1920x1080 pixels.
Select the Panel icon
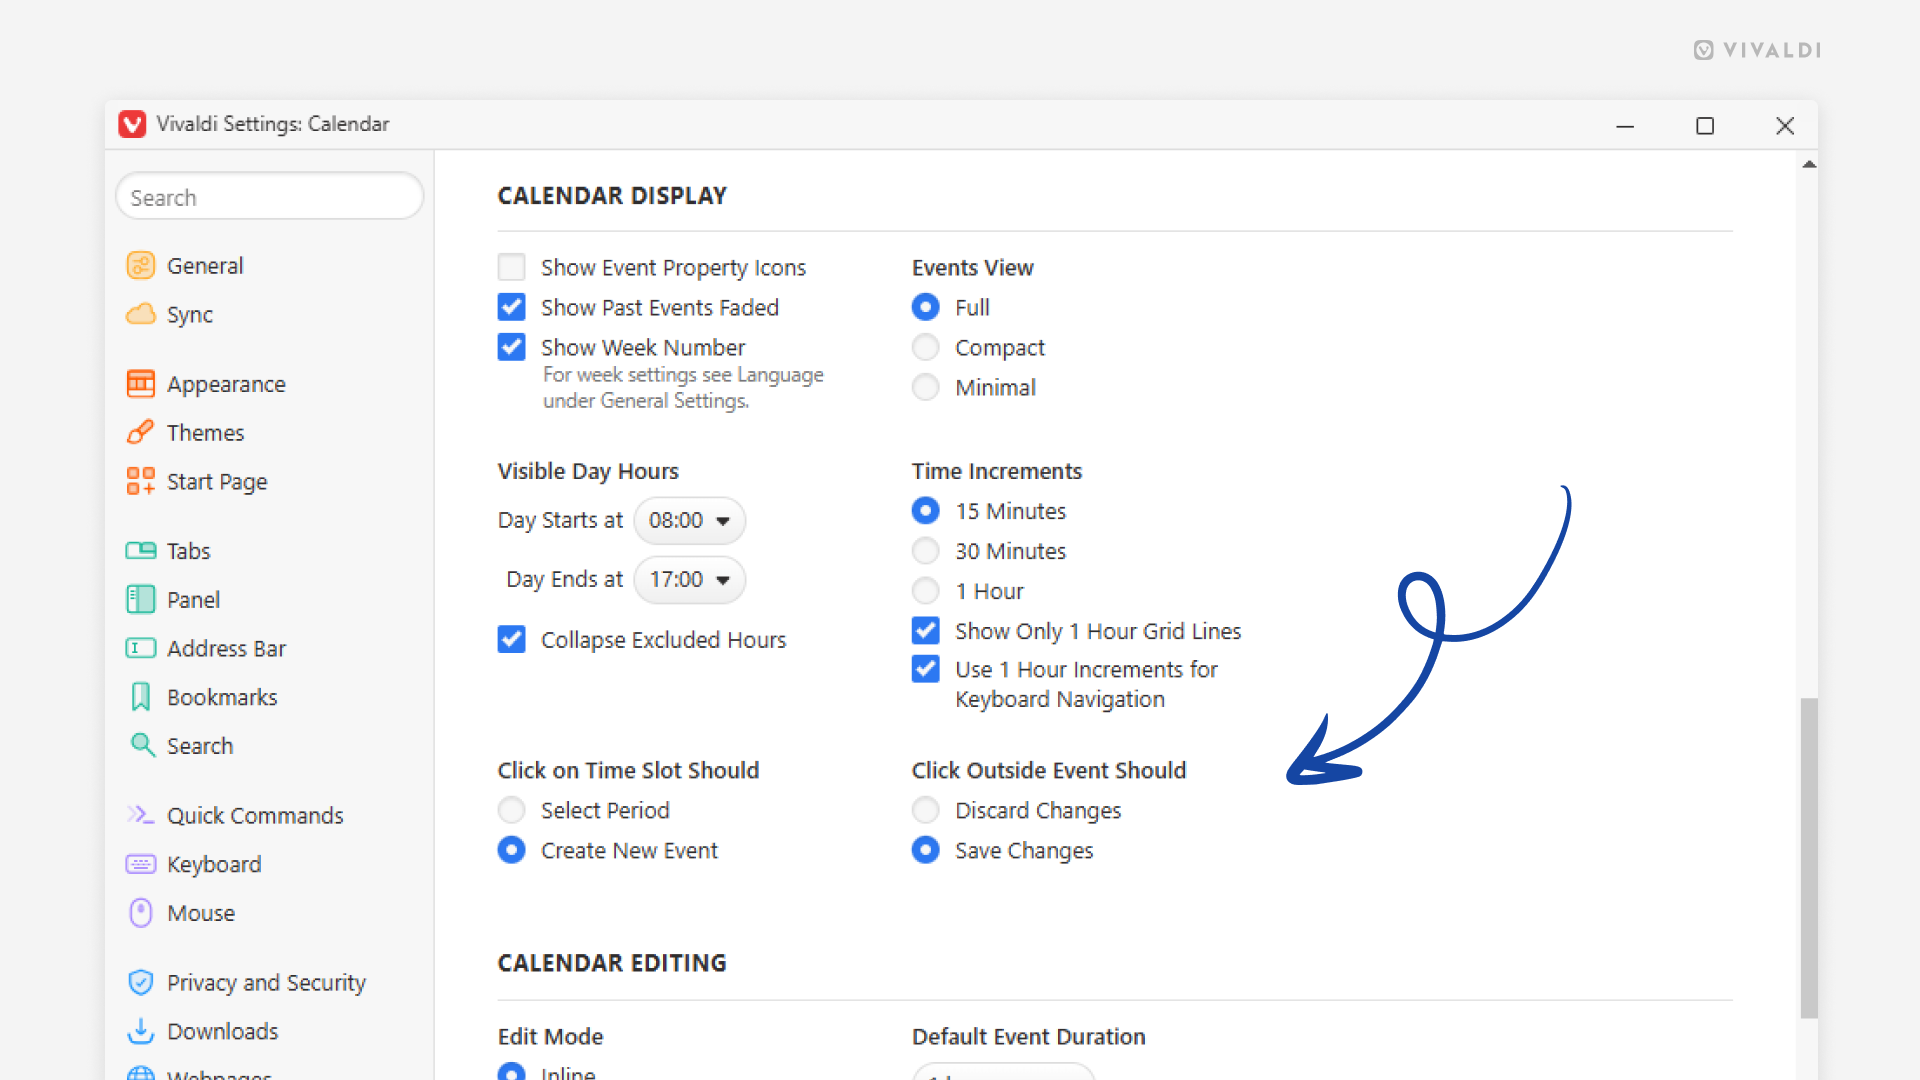point(141,600)
